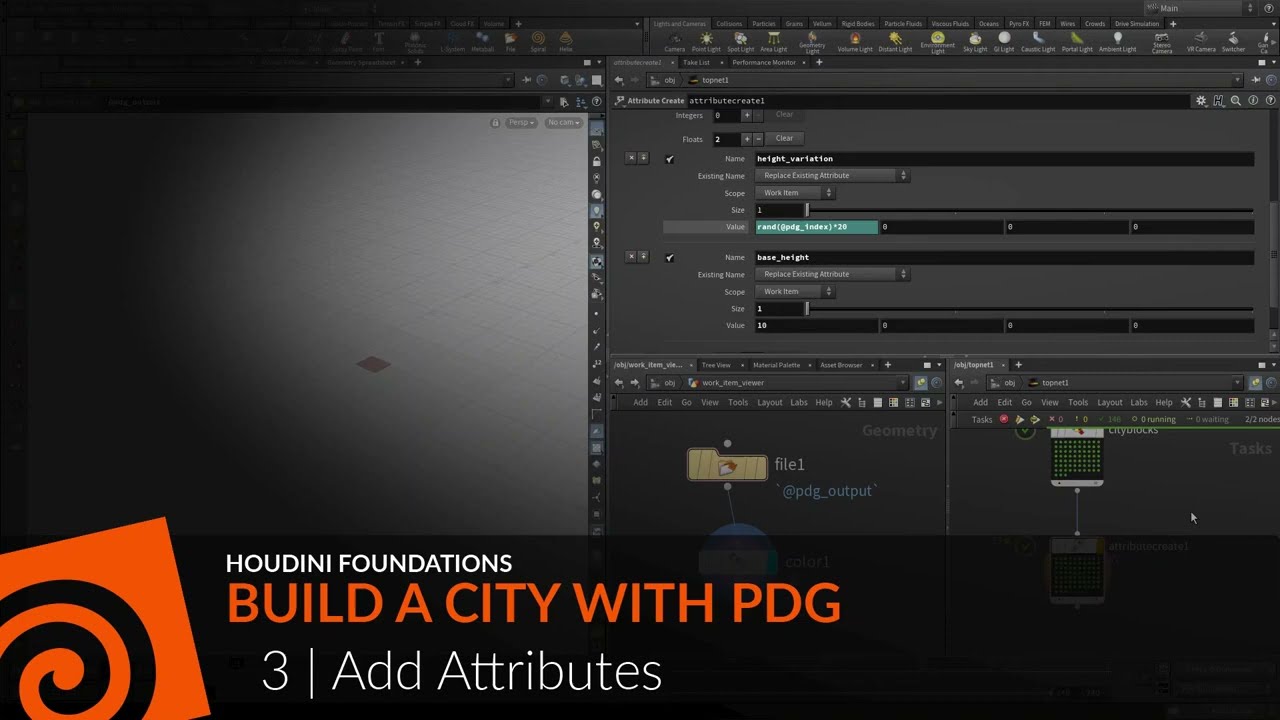1280x720 pixels.
Task: Toggle the viewport lock icon
Action: [495, 122]
